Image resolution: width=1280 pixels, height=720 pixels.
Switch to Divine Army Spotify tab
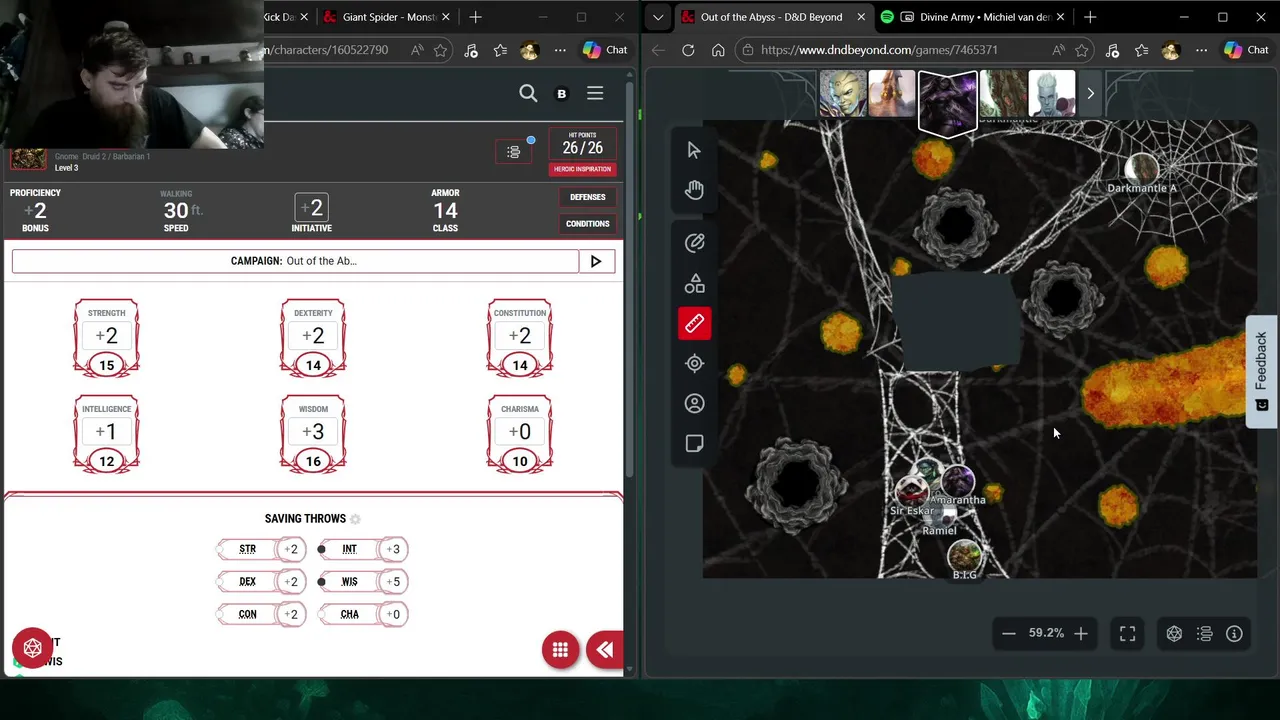[x=974, y=17]
